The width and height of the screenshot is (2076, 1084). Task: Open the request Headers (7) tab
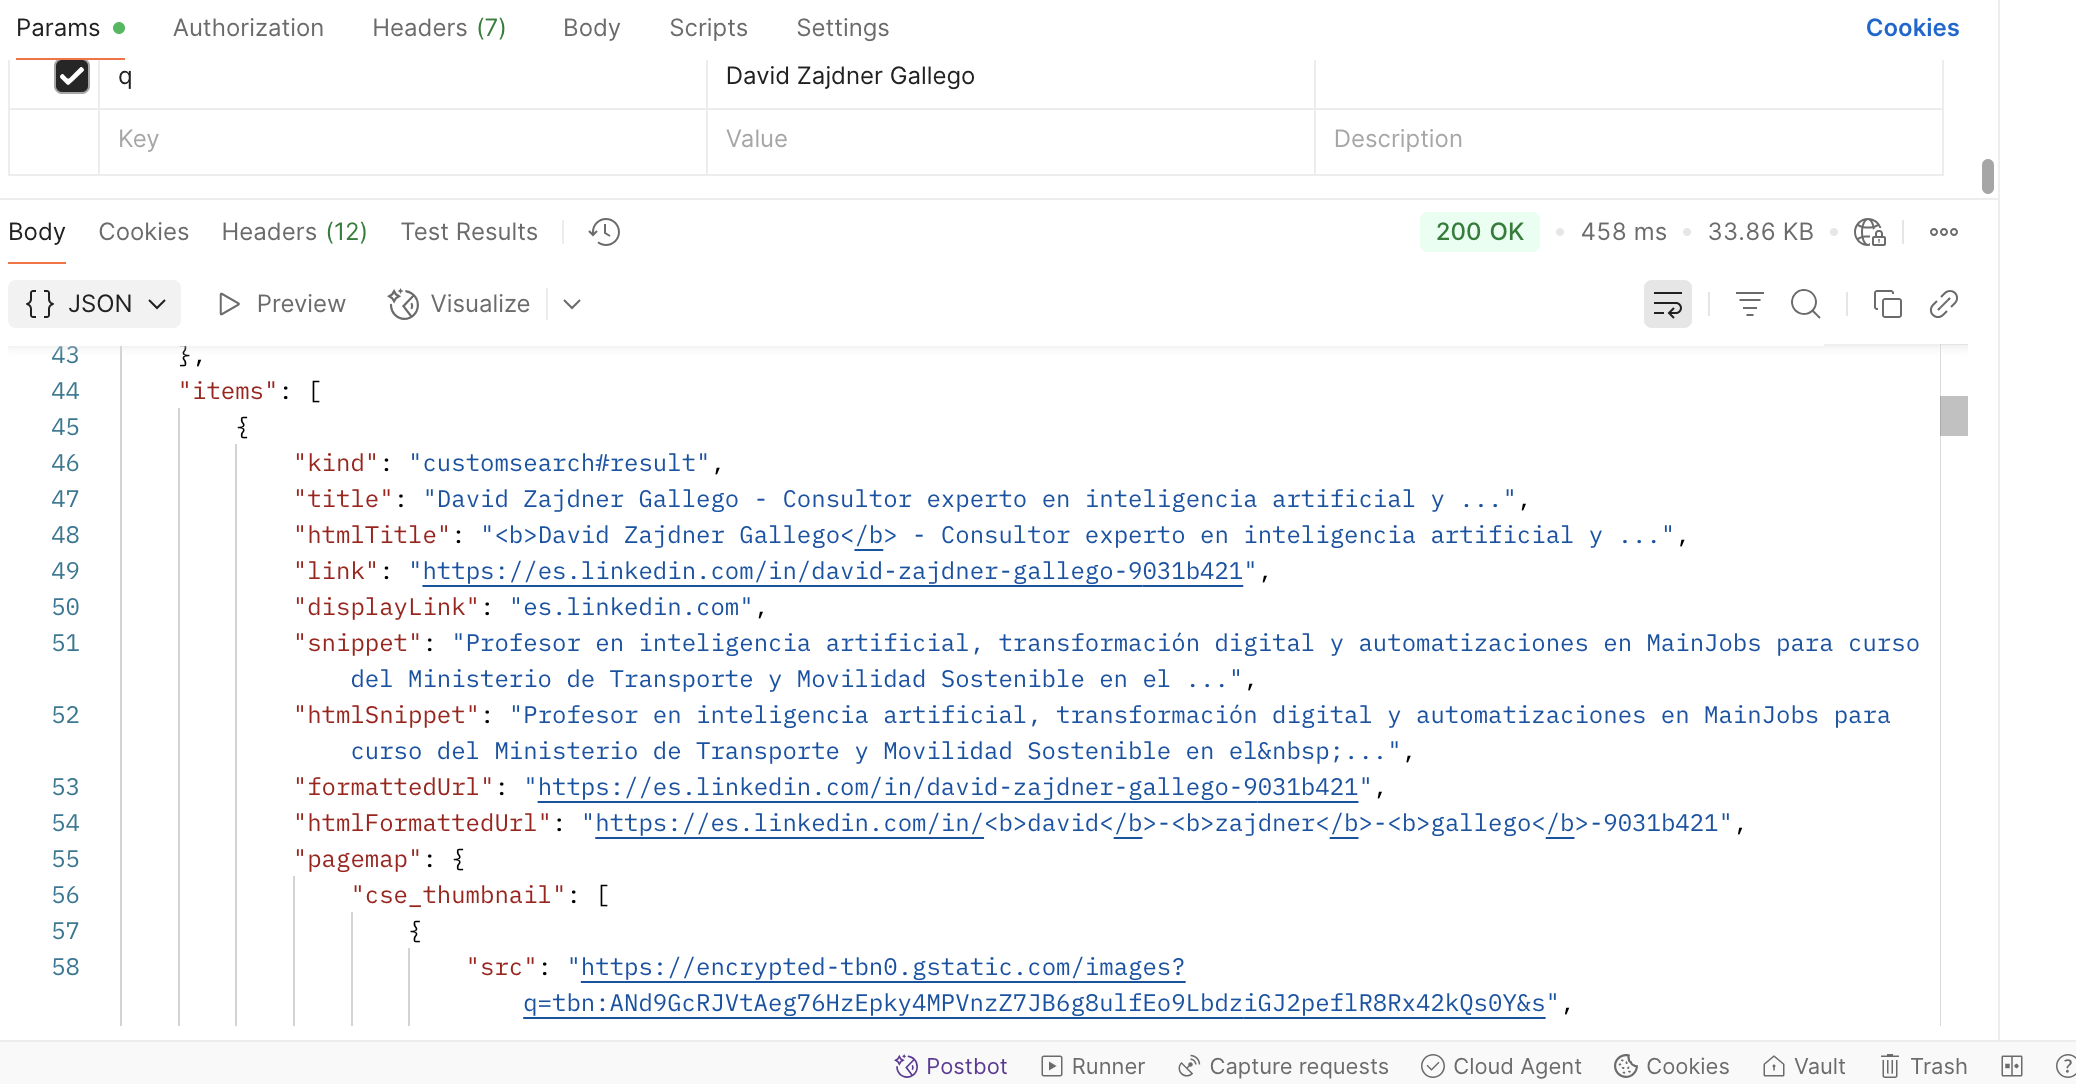click(439, 28)
